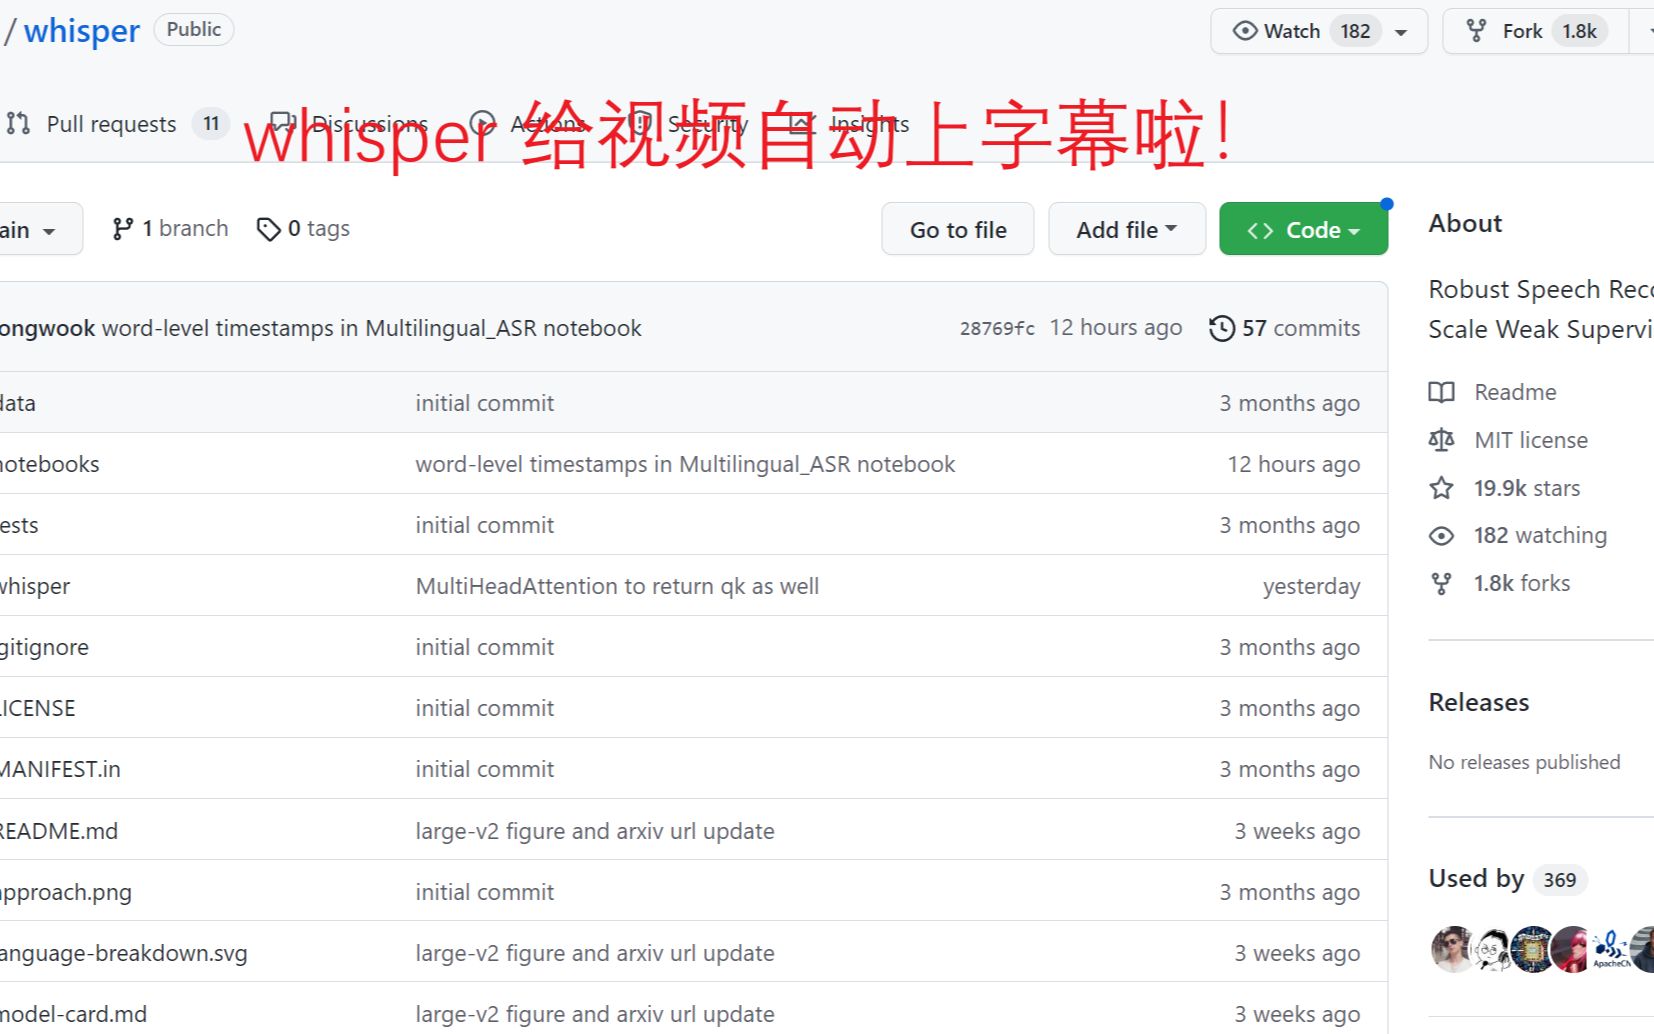This screenshot has width=1654, height=1034.
Task: Click the tag icon beside 0 tags
Action: click(268, 229)
